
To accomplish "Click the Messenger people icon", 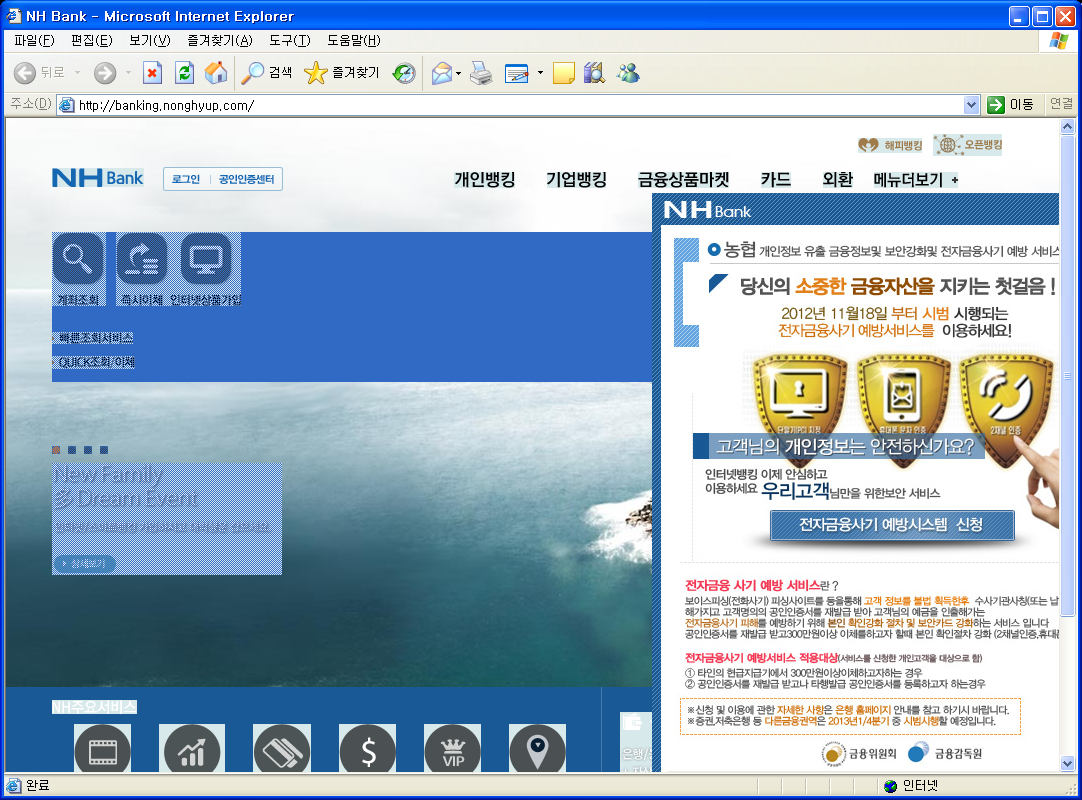I will [x=628, y=72].
